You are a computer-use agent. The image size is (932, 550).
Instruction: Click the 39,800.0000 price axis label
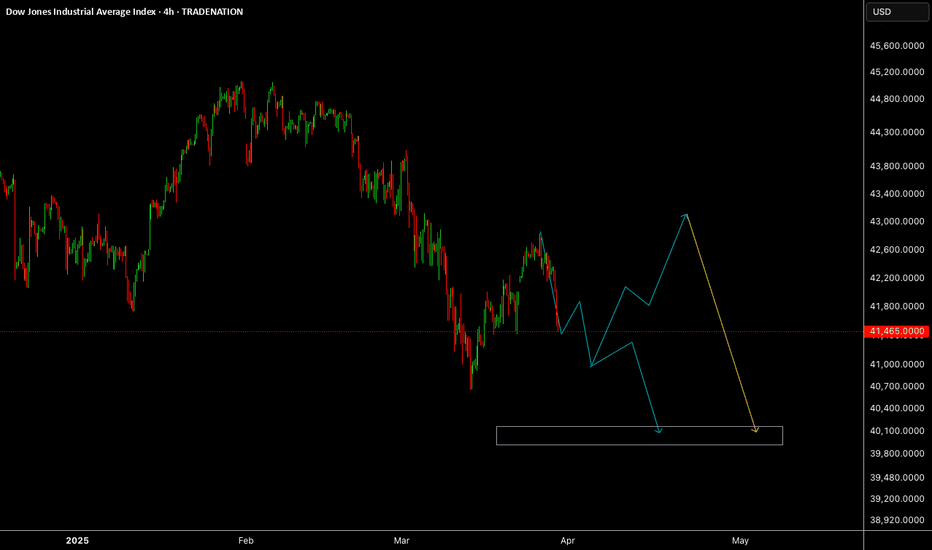click(897, 453)
